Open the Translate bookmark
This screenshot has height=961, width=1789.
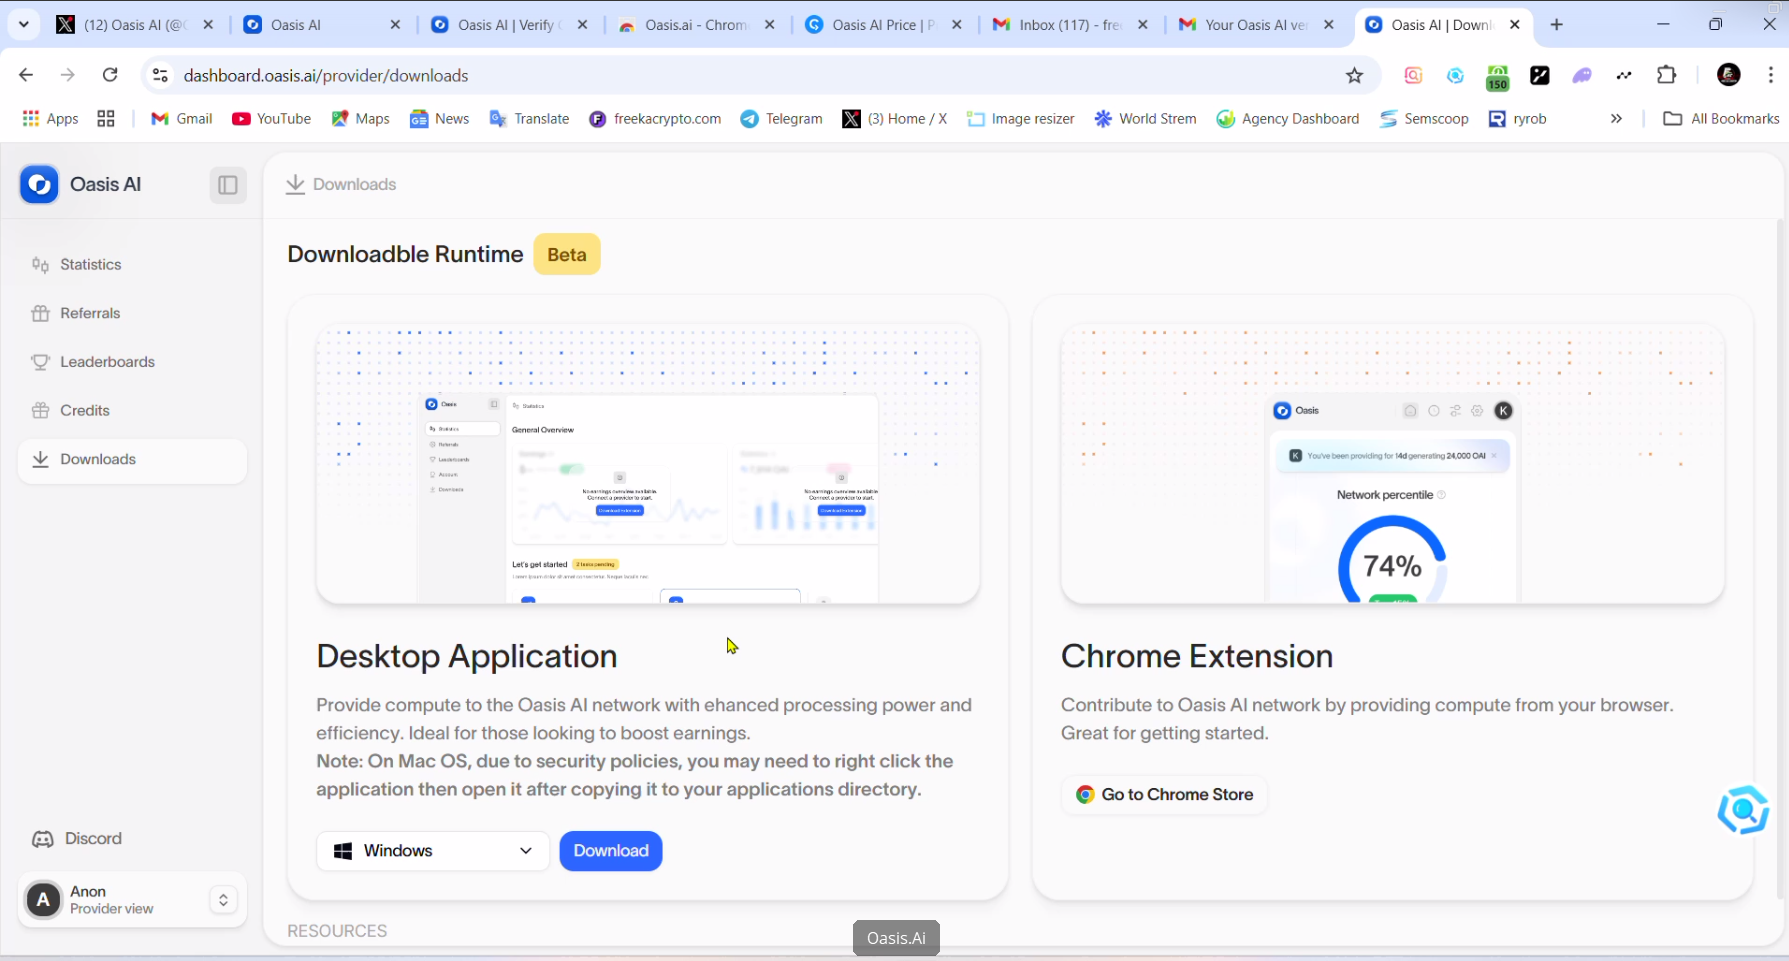pos(530,119)
